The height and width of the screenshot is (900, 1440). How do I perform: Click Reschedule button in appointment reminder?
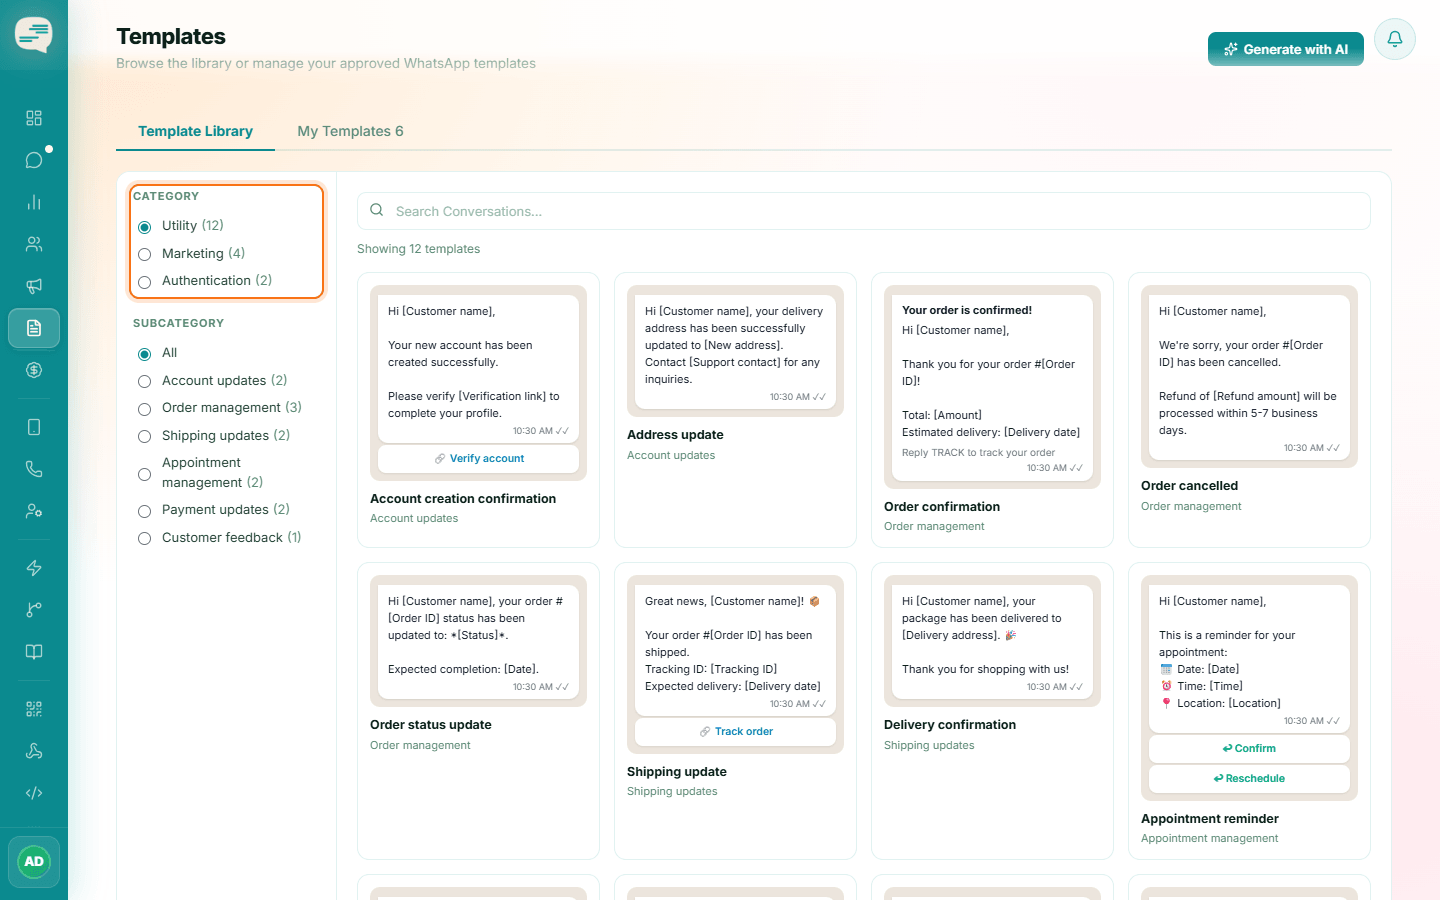coord(1249,778)
